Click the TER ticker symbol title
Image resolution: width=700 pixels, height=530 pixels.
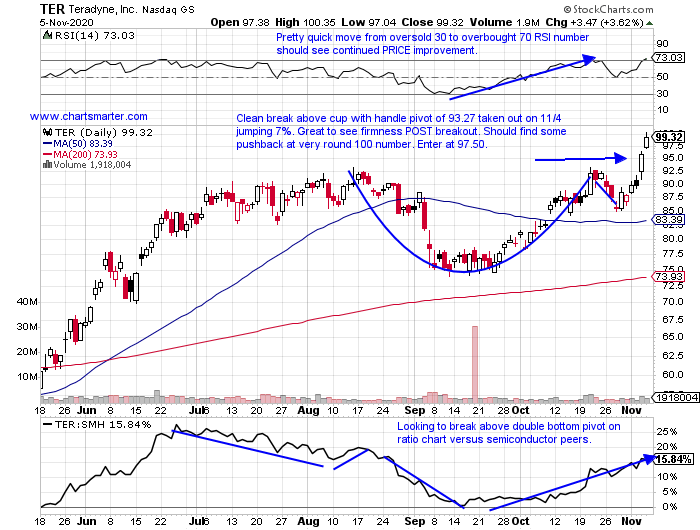52,9
